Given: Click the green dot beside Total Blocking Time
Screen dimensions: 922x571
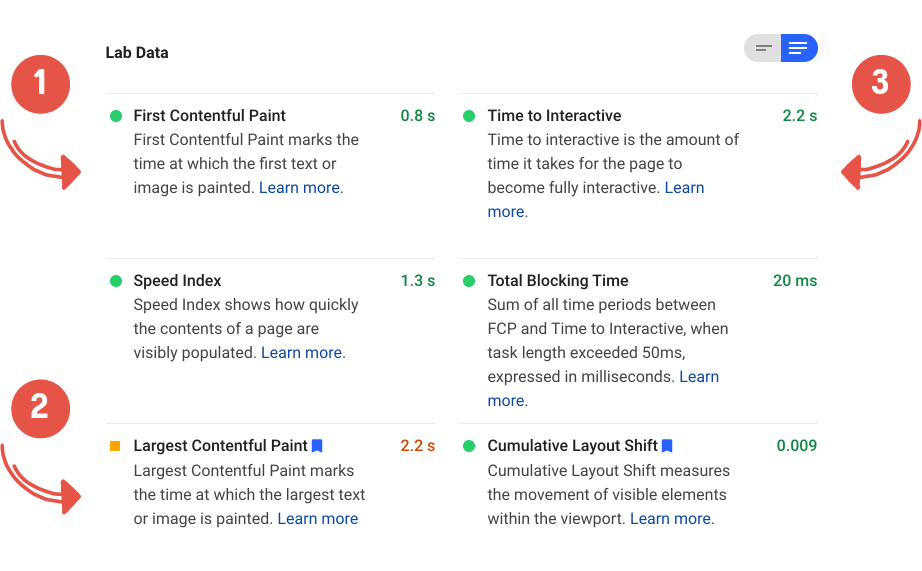Looking at the screenshot, I should pos(469,281).
